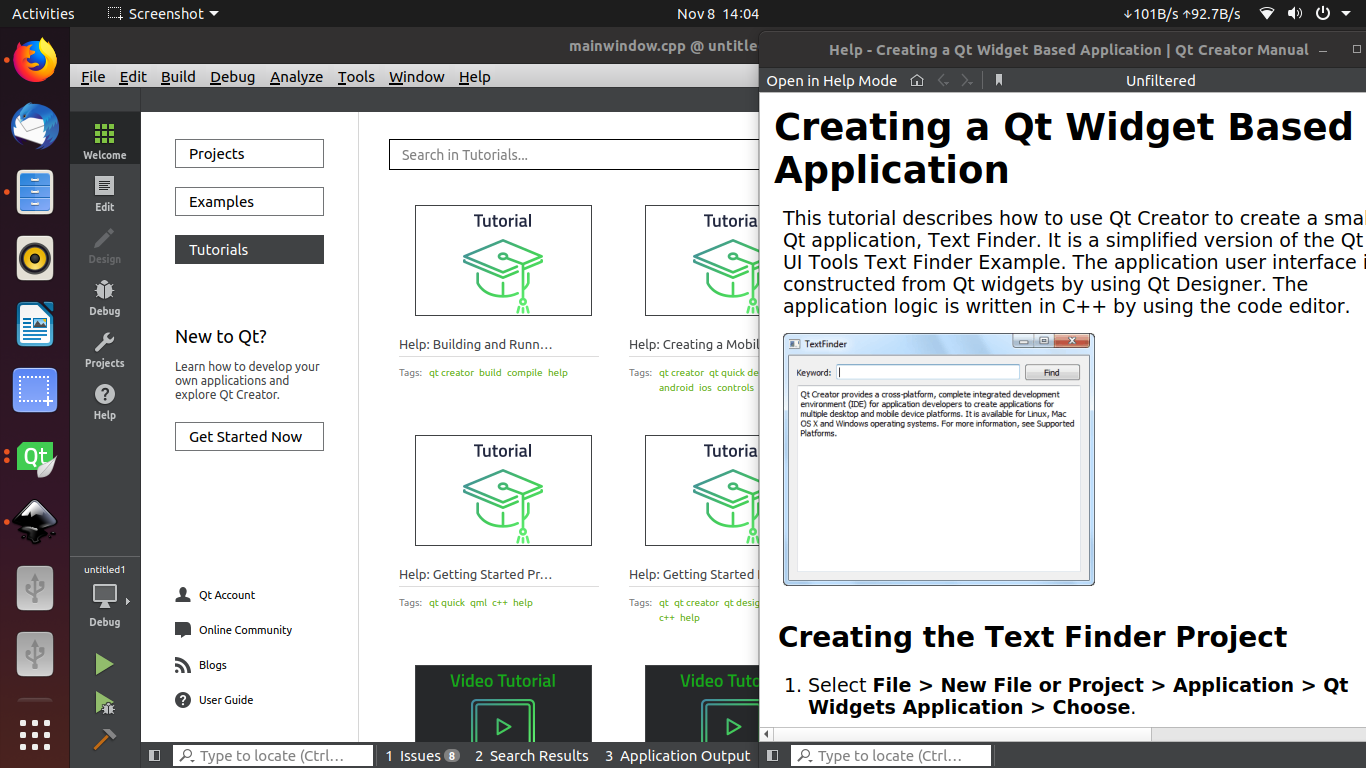Switch to the Tutorials section
The width and height of the screenshot is (1366, 768).
248,249
